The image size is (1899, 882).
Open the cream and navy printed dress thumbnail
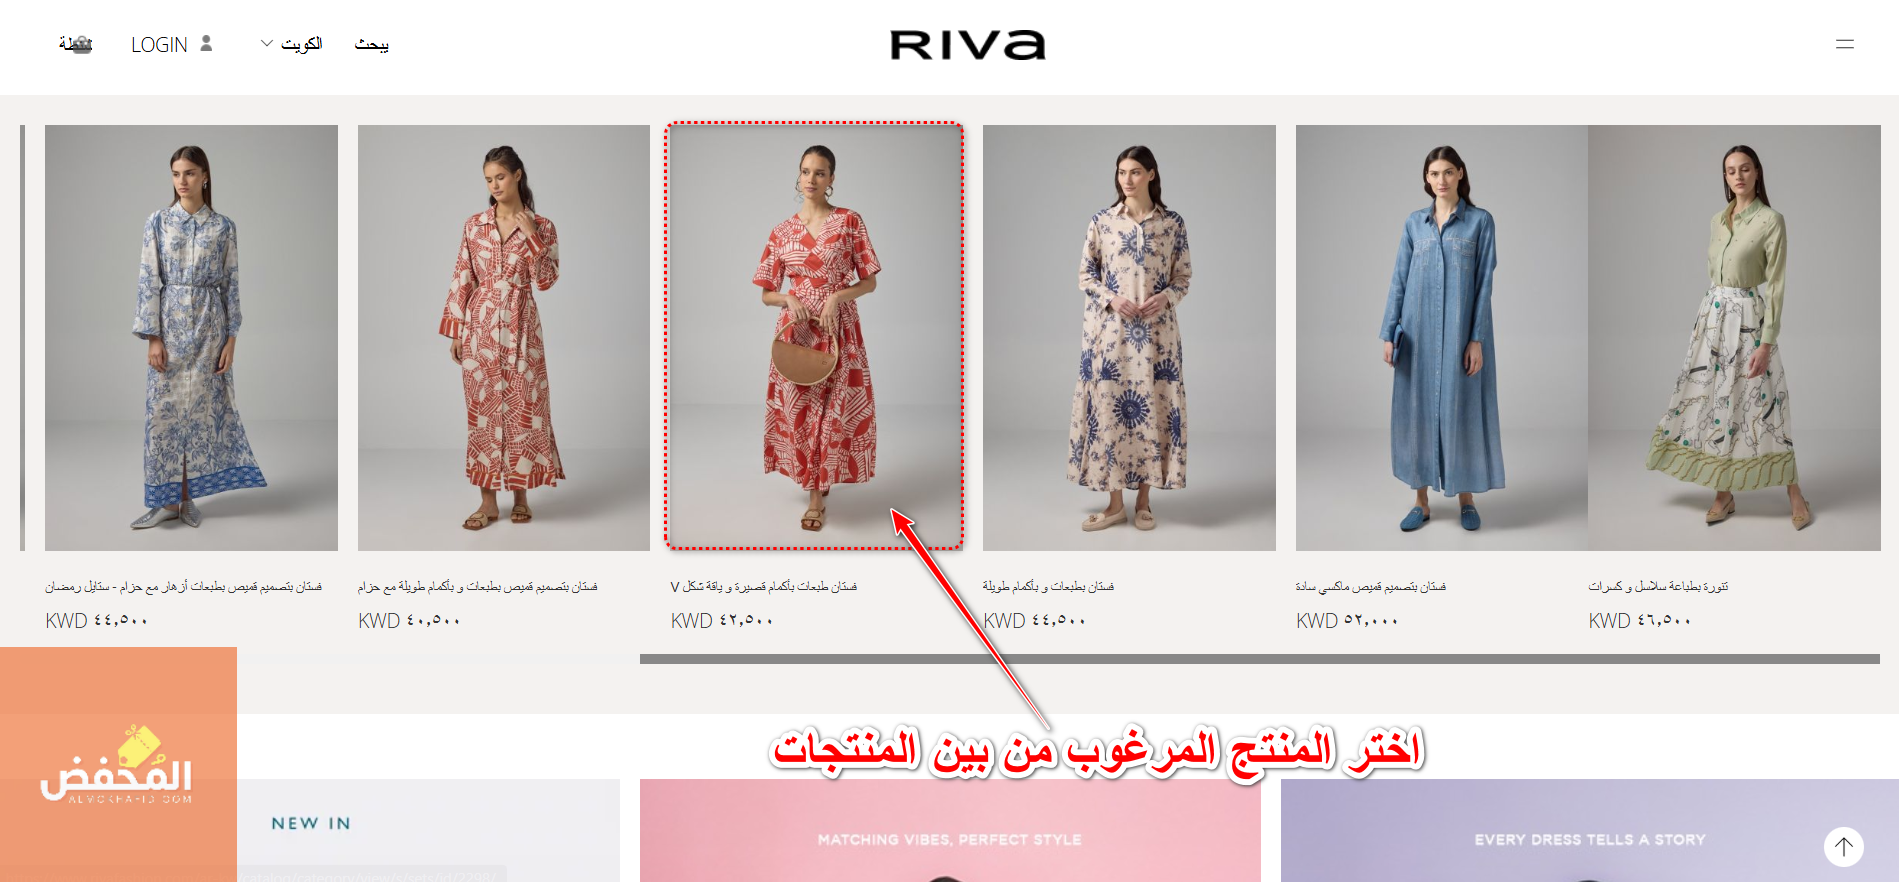click(1129, 337)
